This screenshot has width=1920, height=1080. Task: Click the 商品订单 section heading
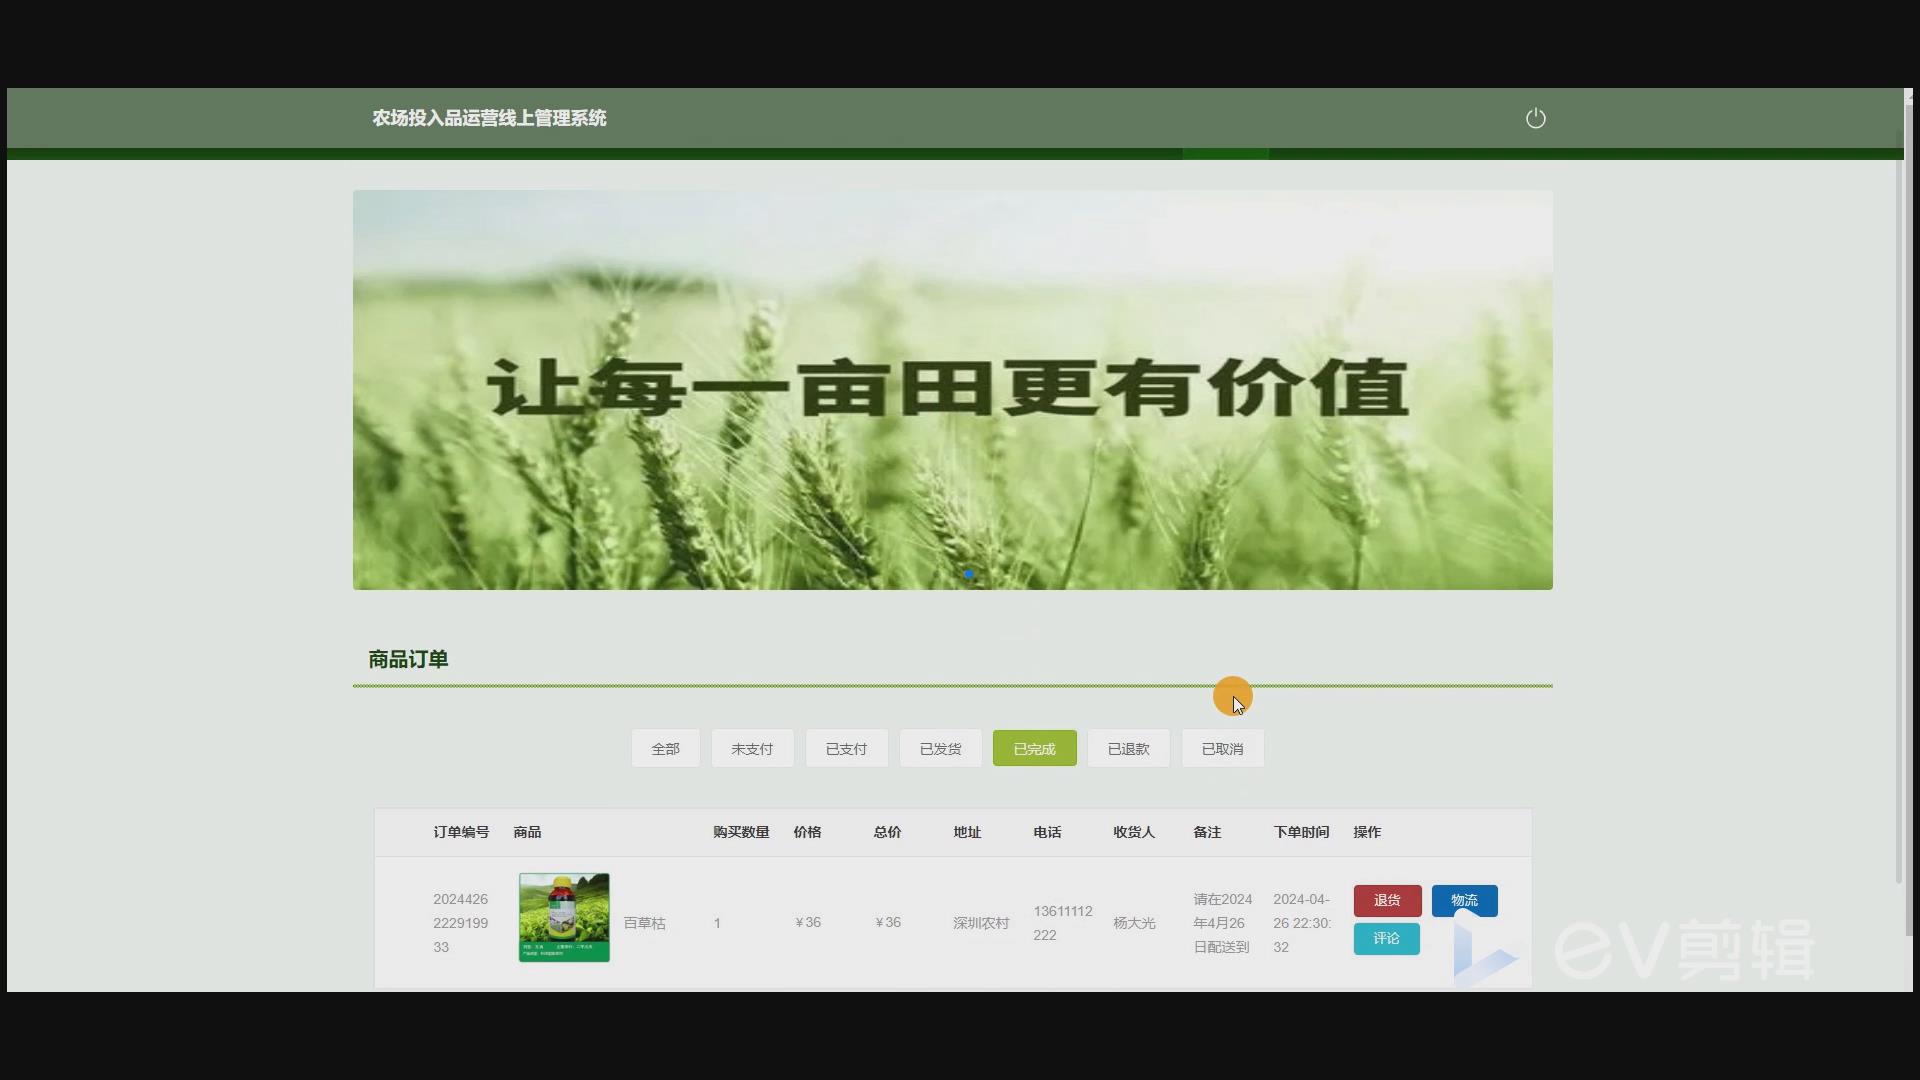click(x=406, y=659)
